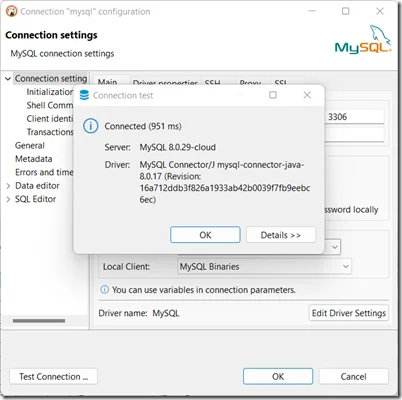Switch to the Main tab
The image size is (402, 400).
click(x=107, y=82)
